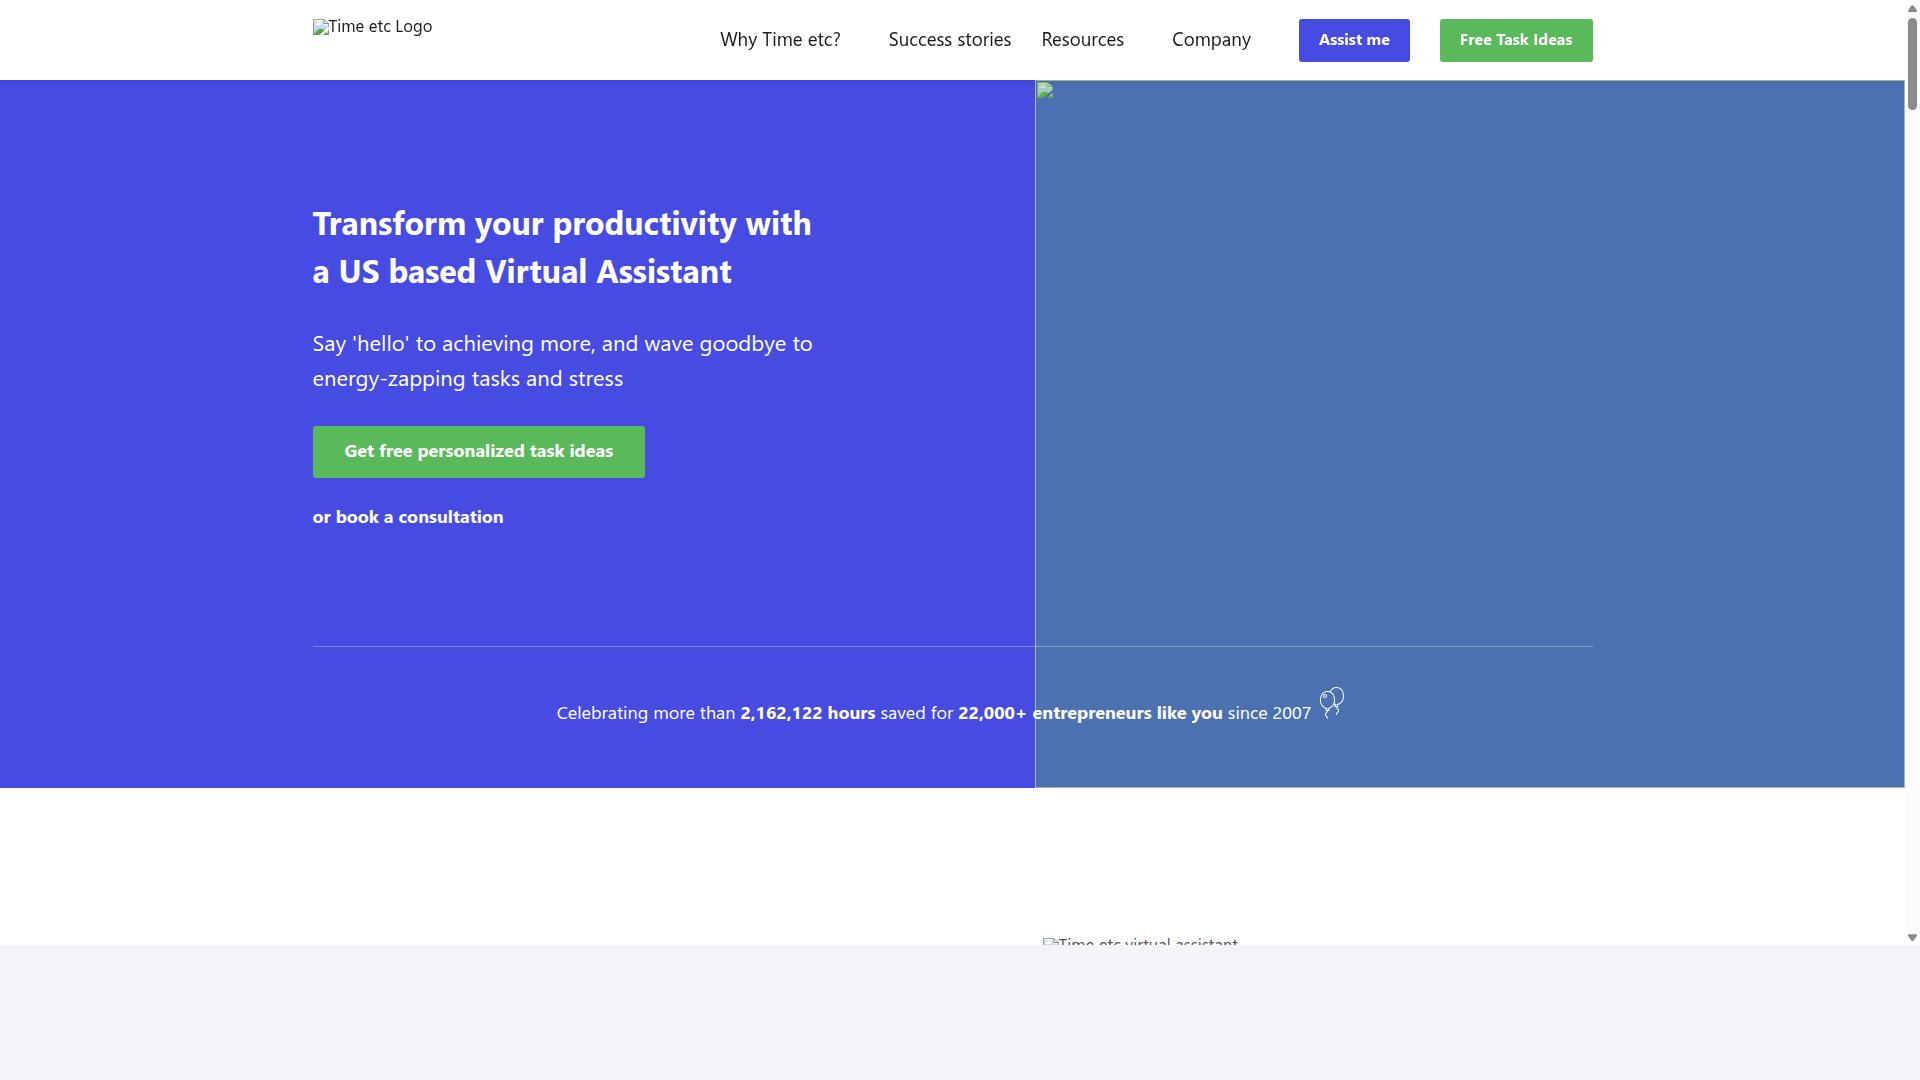Image resolution: width=1920 pixels, height=1080 pixels.
Task: Open the Why Time etc? menu
Action: pyautogui.click(x=780, y=40)
